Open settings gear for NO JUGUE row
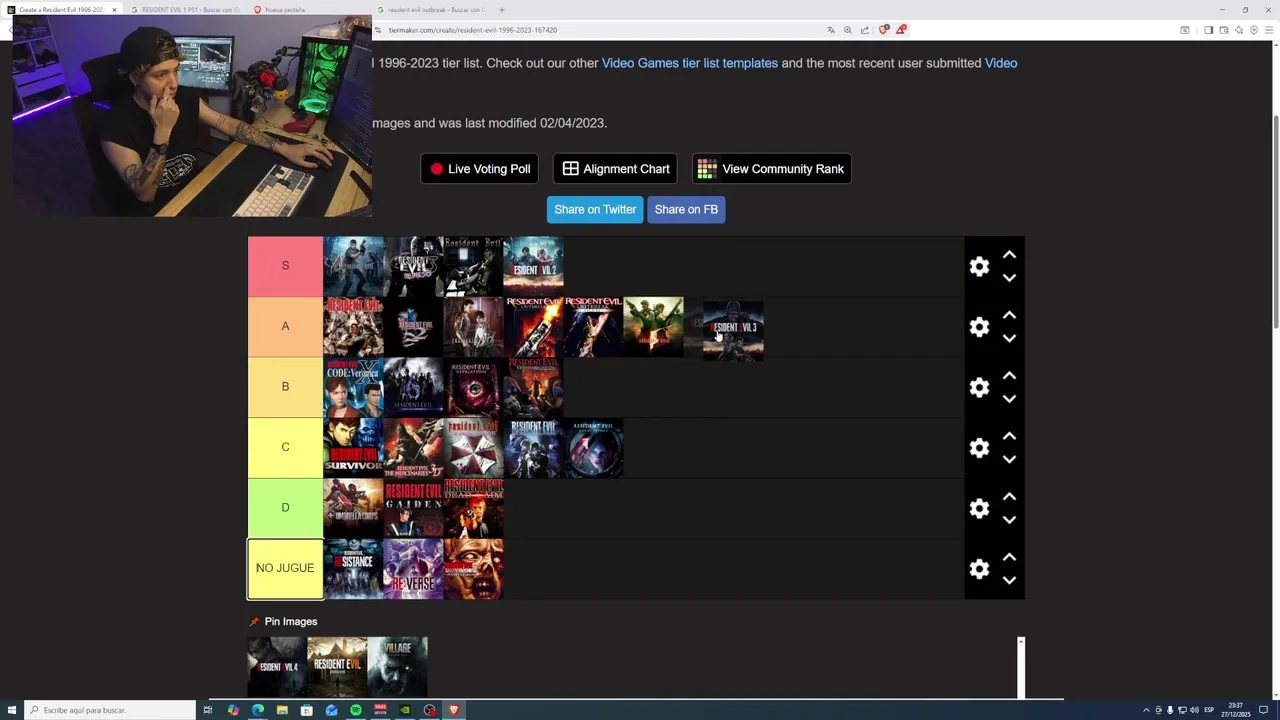Image resolution: width=1280 pixels, height=720 pixels. (x=979, y=569)
